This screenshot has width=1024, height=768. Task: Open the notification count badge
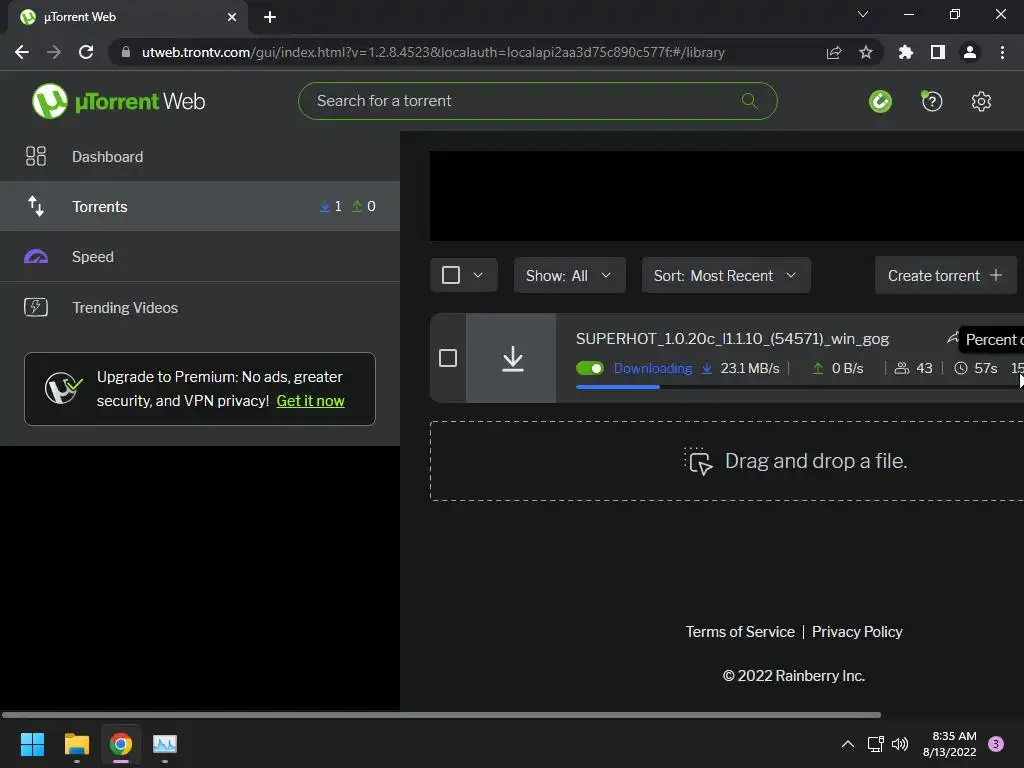coord(995,744)
